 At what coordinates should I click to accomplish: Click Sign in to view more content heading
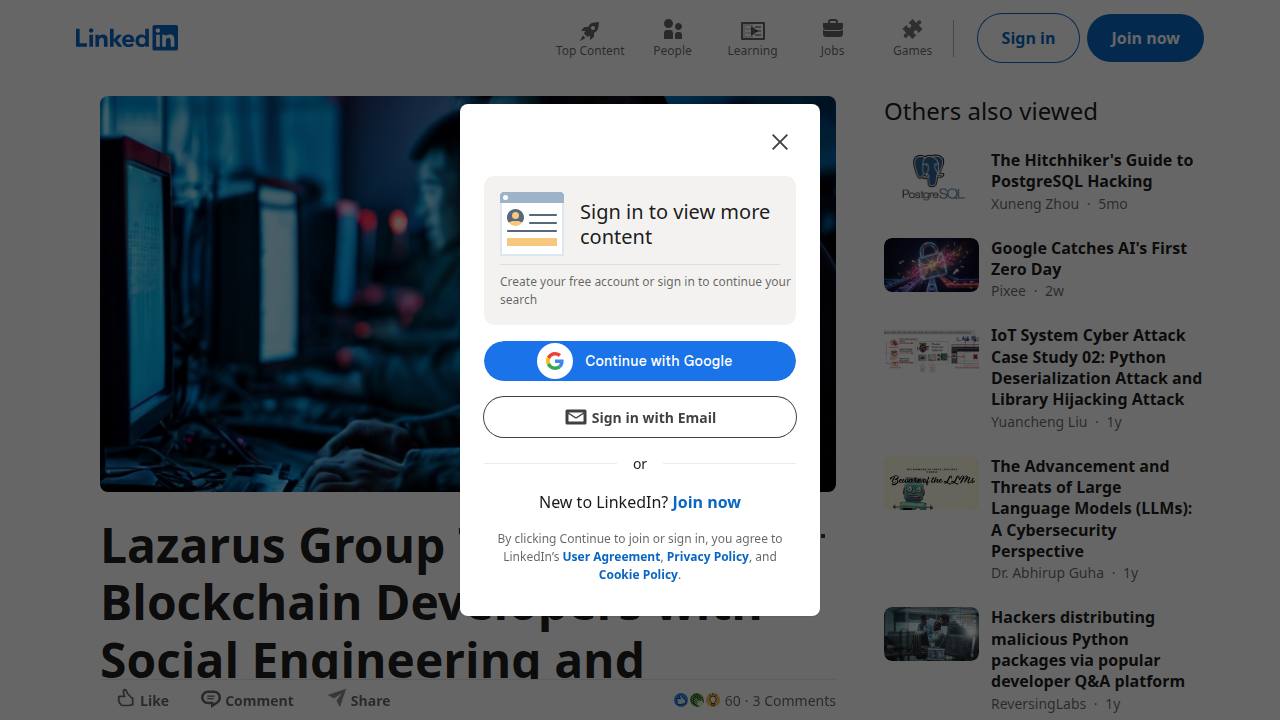(675, 224)
